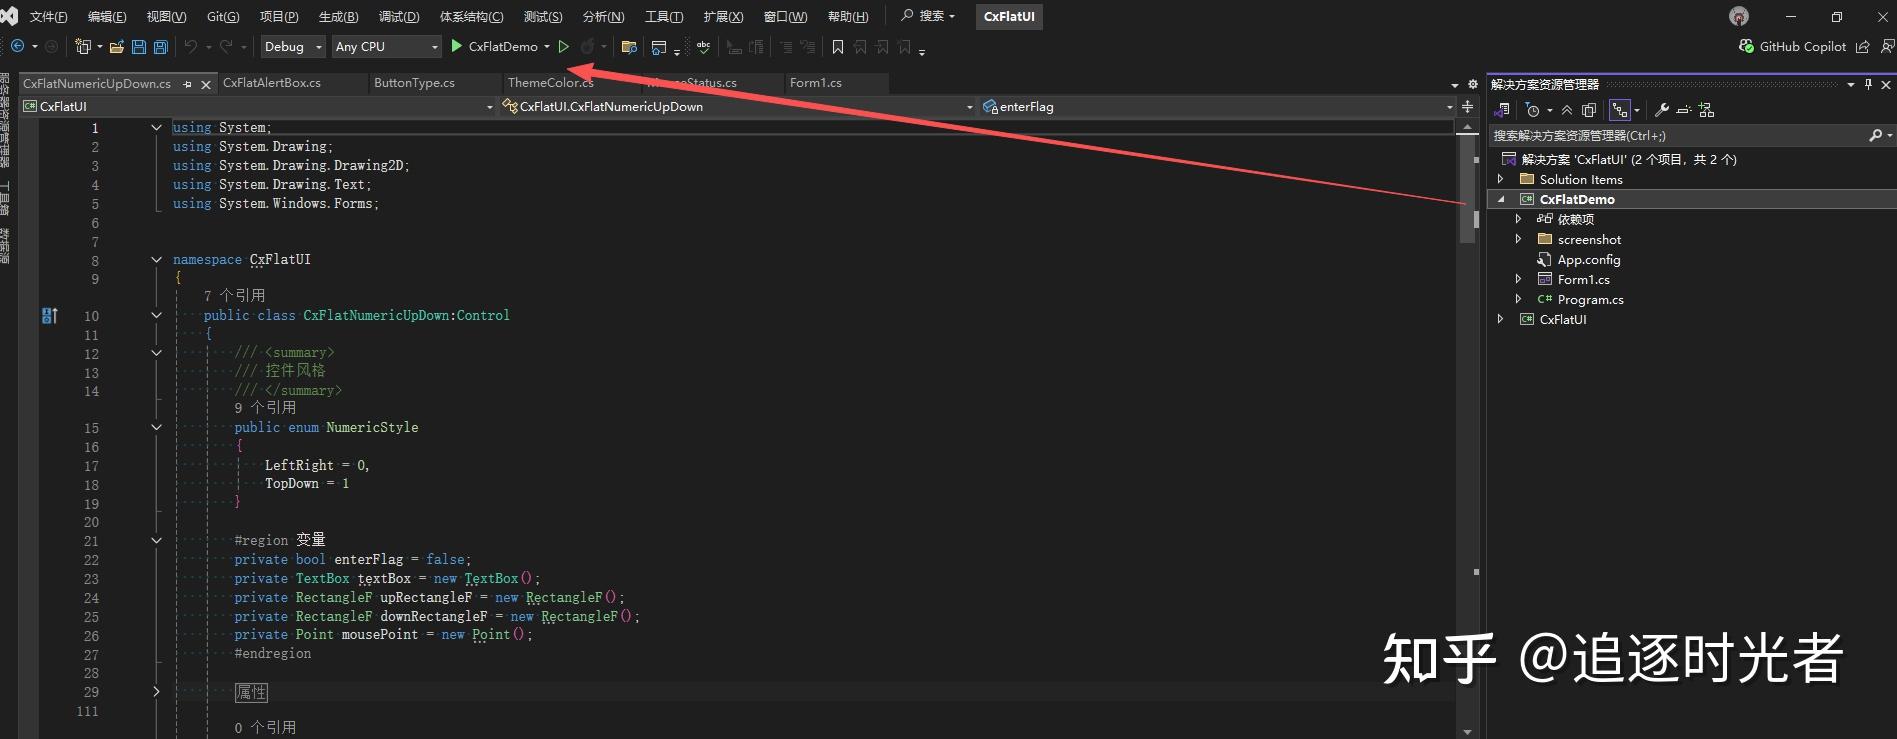The image size is (1897, 739).
Task: Click pending changes filter clock icon
Action: (1532, 110)
